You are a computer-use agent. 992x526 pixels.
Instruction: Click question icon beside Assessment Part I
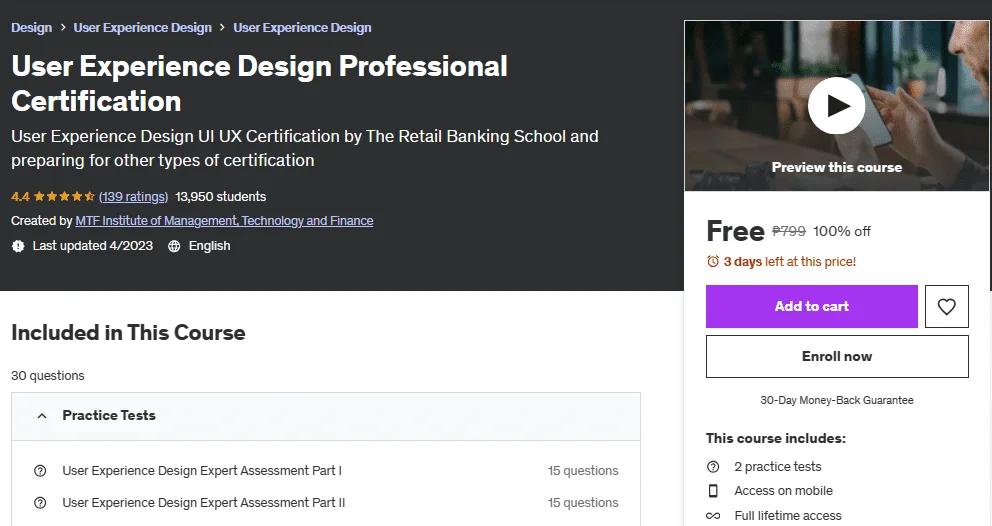tap(40, 471)
